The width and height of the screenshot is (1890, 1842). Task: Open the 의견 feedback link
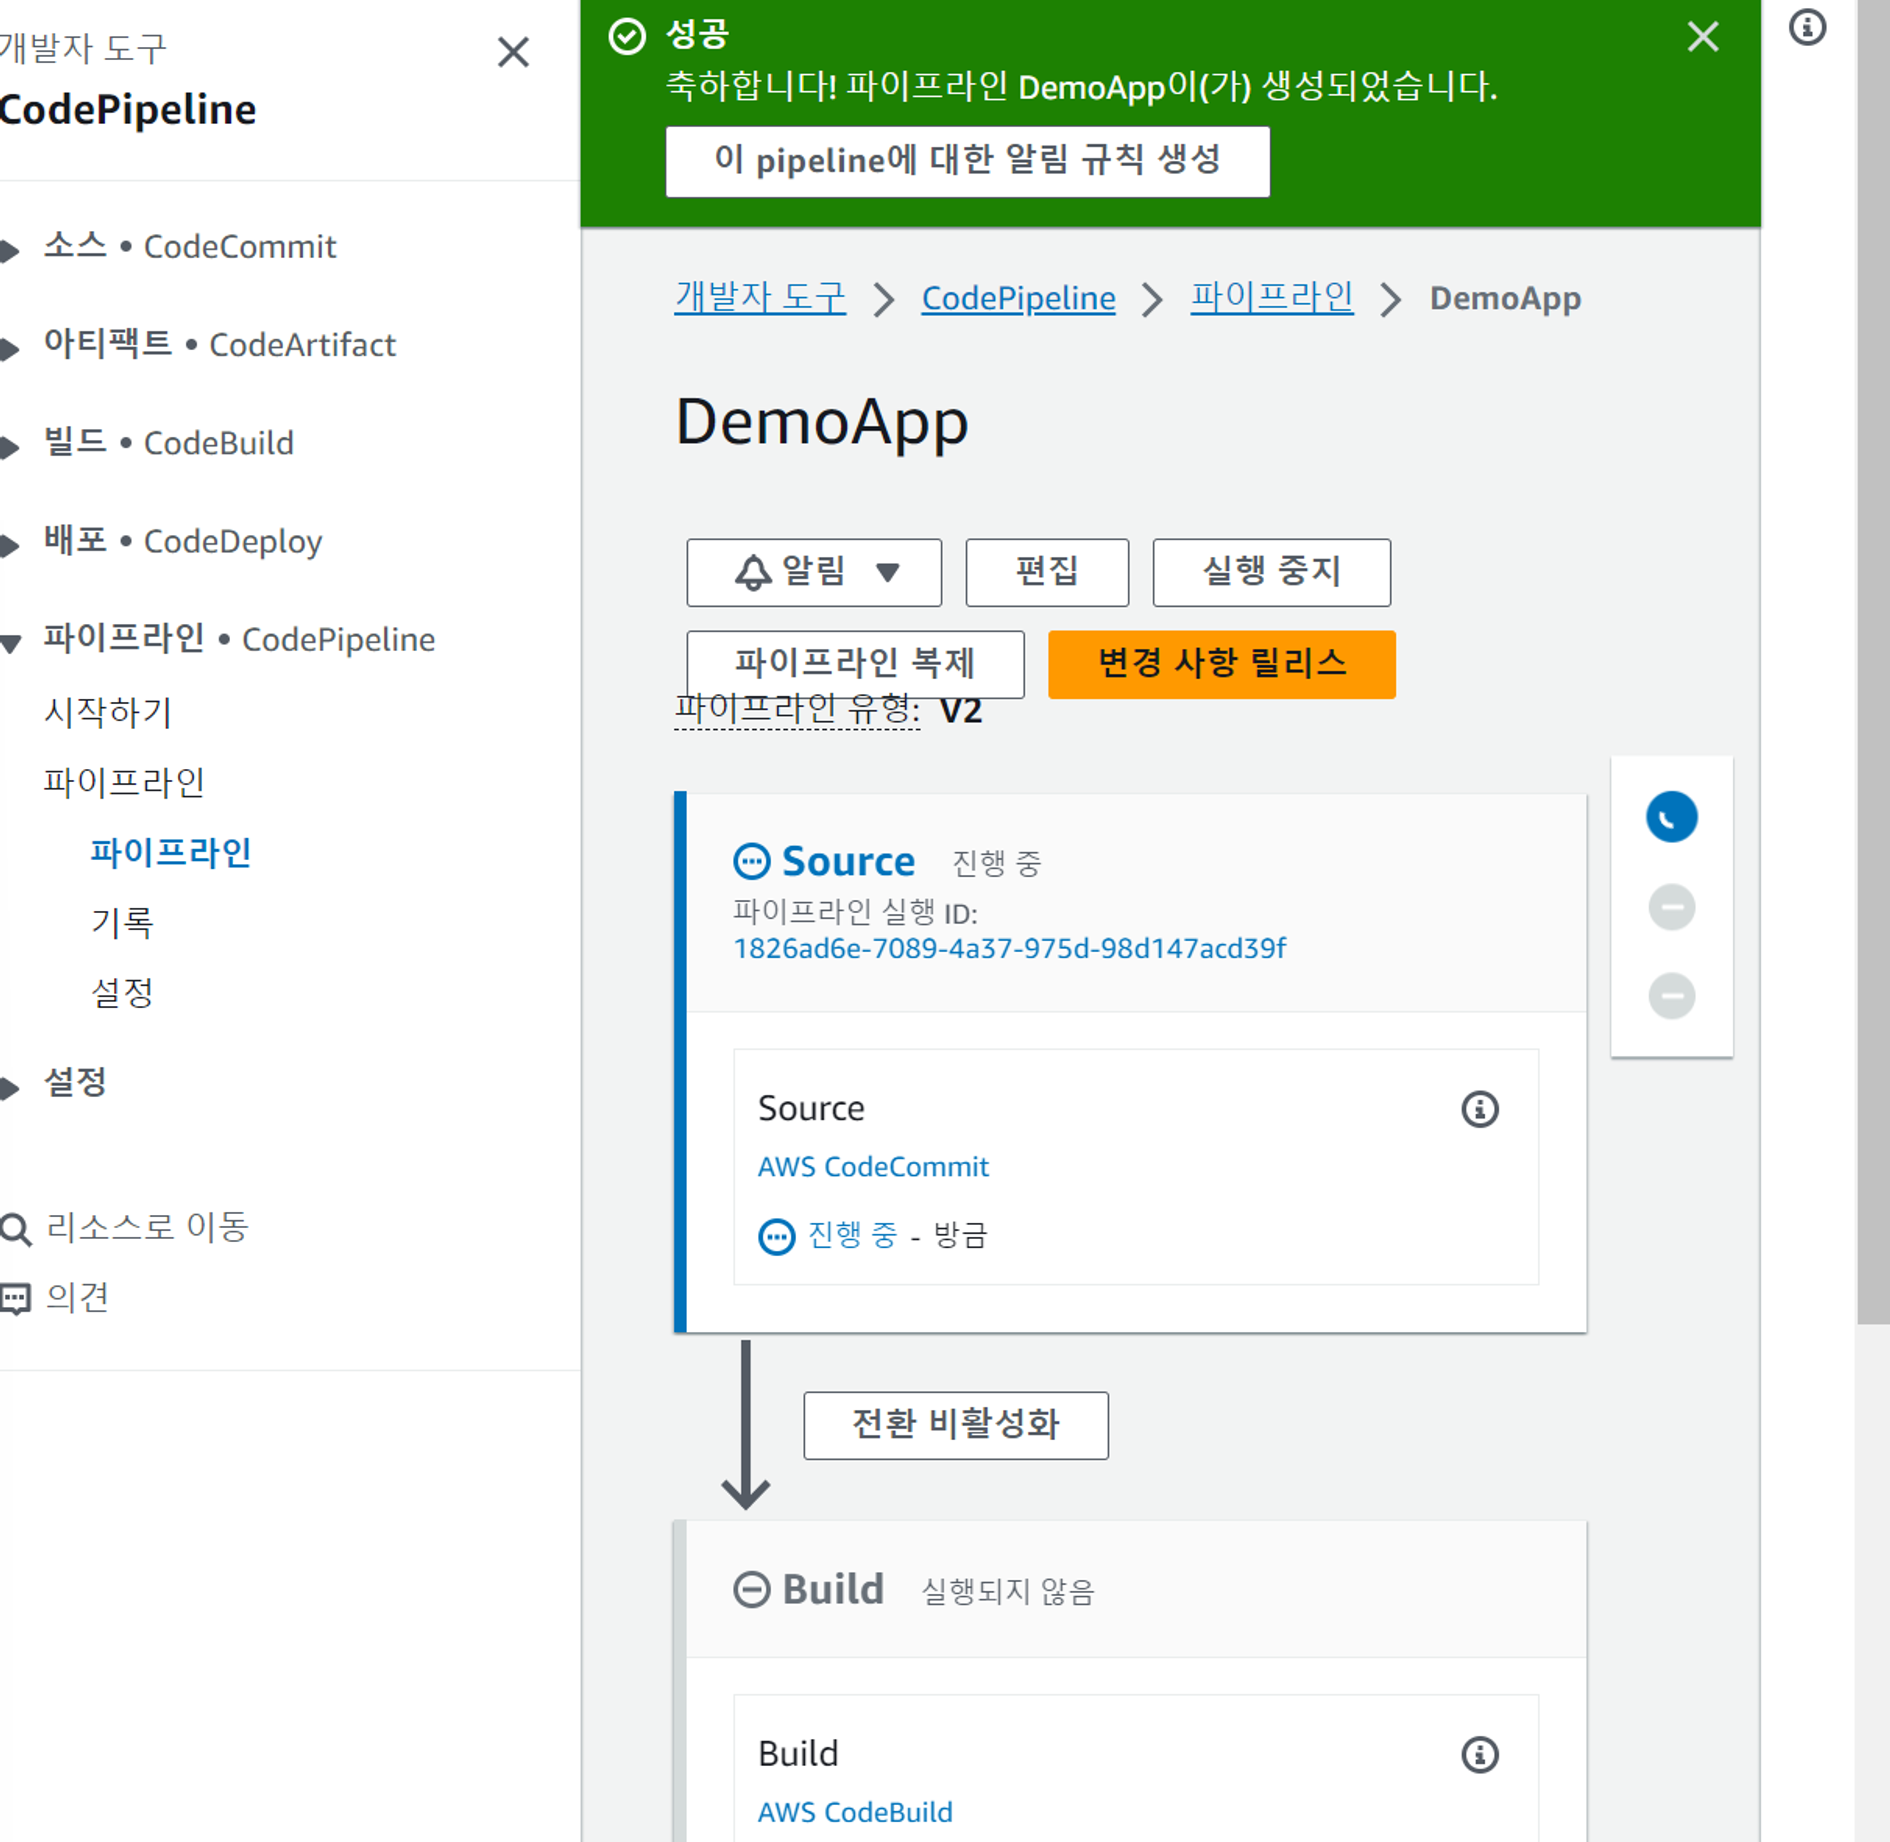pyautogui.click(x=77, y=1297)
